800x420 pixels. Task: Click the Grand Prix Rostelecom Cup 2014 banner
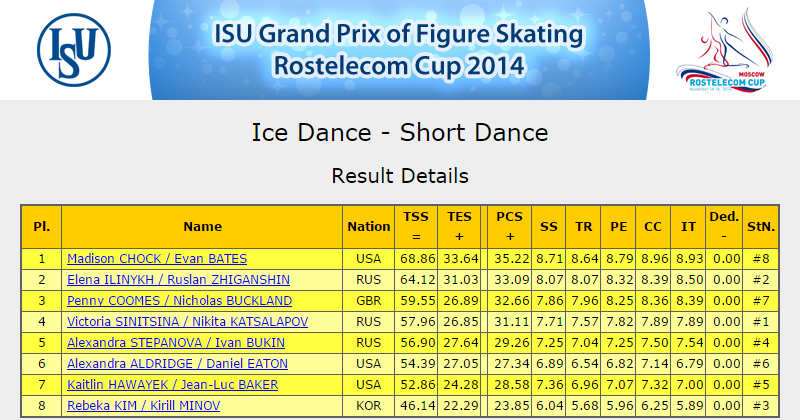point(399,50)
